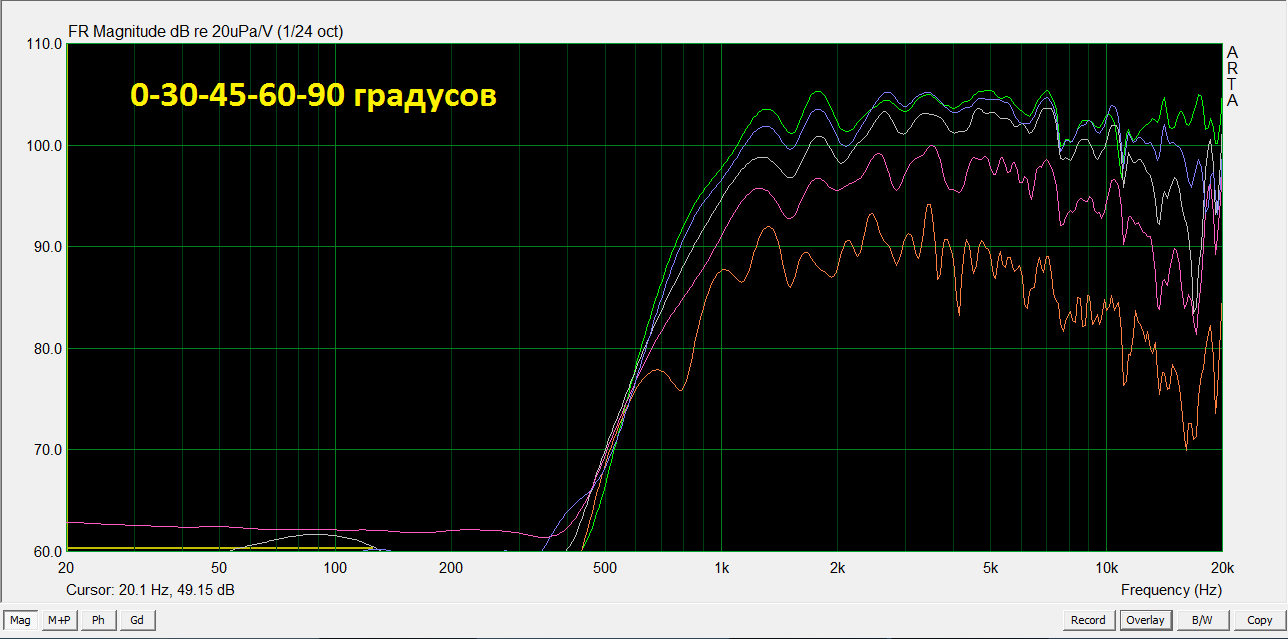Click the 80.0 dB axis label
This screenshot has width=1288, height=639.
[x=48, y=349]
